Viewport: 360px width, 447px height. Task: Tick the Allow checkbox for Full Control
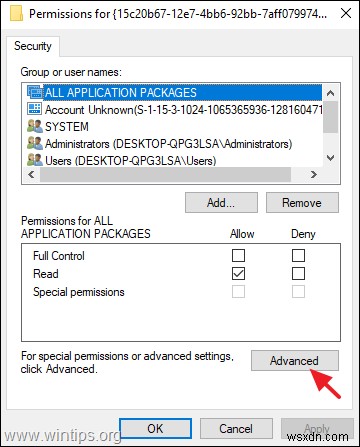click(x=238, y=256)
